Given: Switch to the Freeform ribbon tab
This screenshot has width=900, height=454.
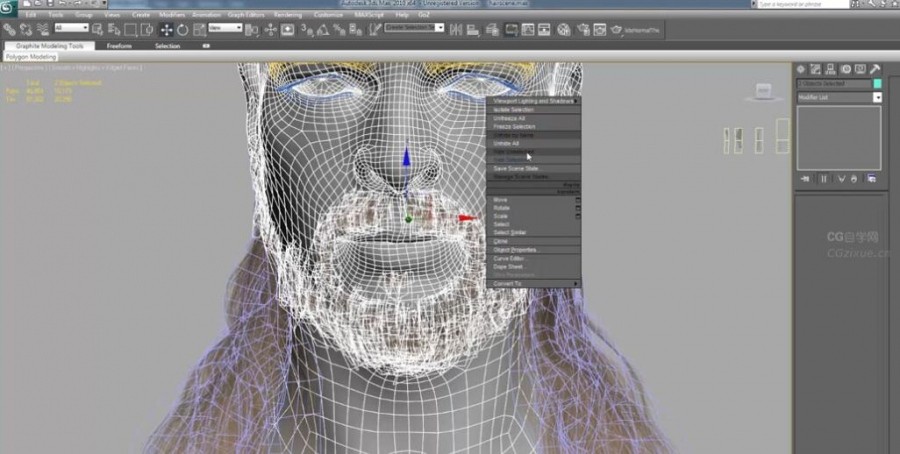Looking at the screenshot, I should tap(119, 46).
